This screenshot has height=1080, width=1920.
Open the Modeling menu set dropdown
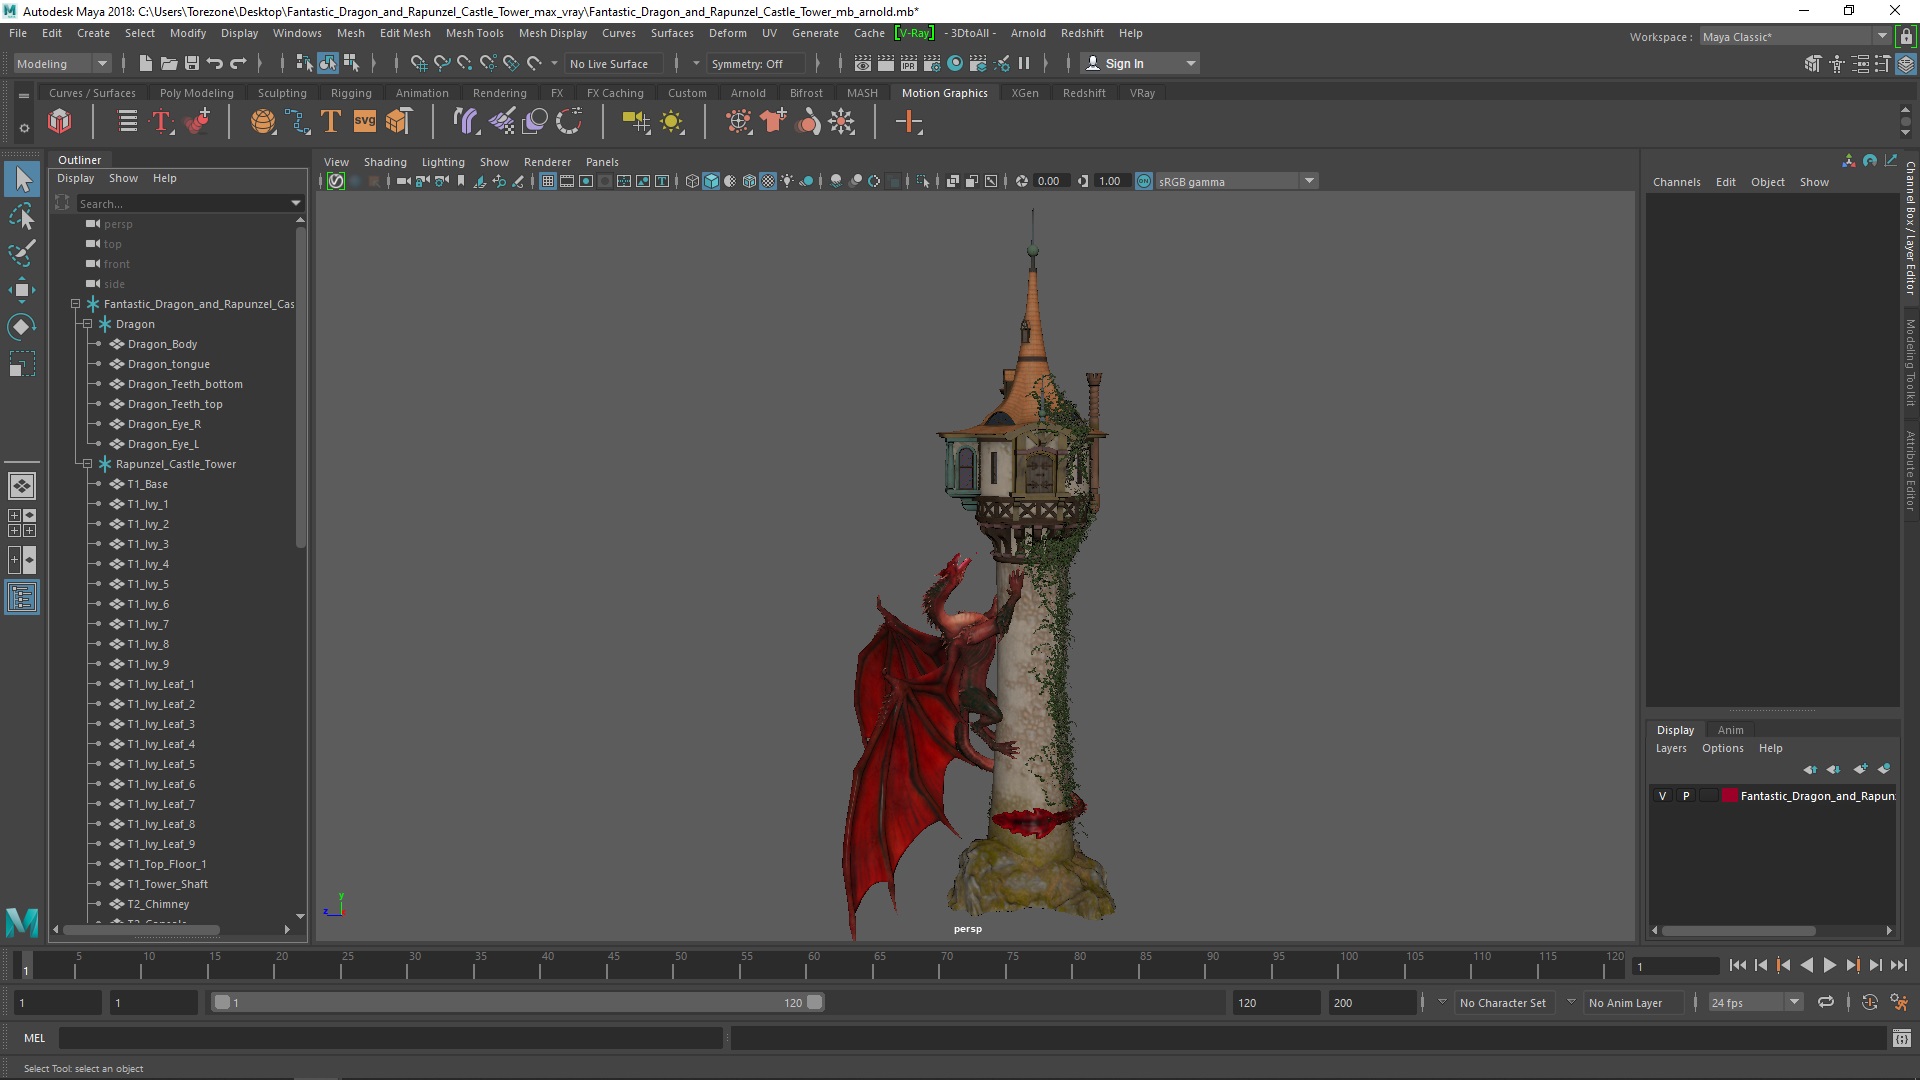pos(62,63)
